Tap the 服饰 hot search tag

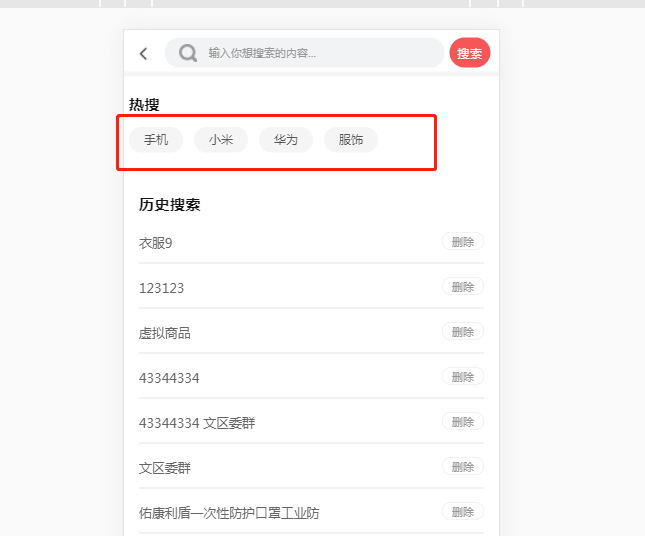click(351, 140)
